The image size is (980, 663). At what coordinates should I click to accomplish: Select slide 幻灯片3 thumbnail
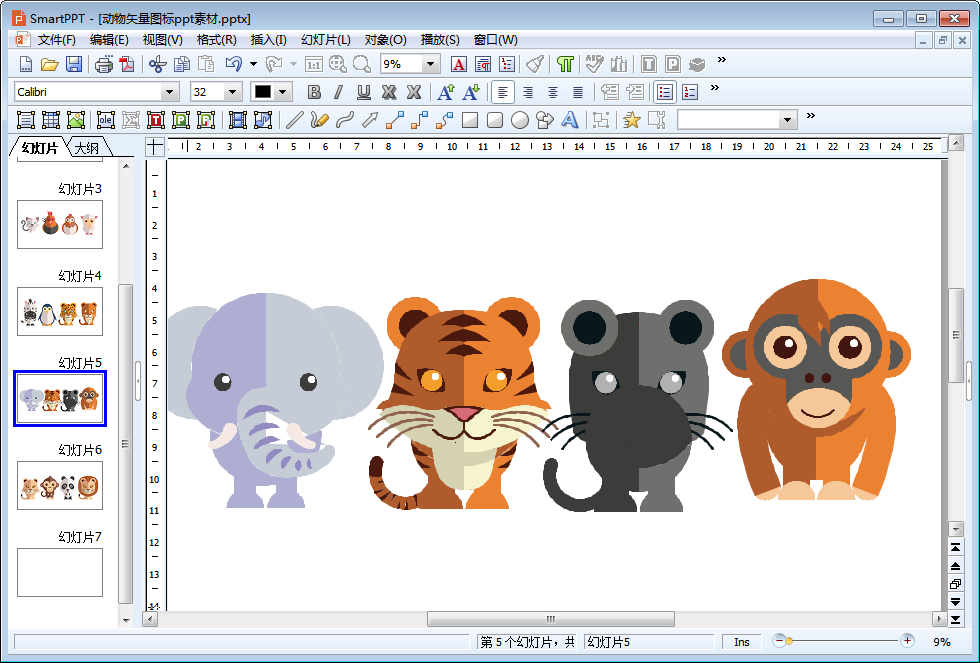[60, 224]
